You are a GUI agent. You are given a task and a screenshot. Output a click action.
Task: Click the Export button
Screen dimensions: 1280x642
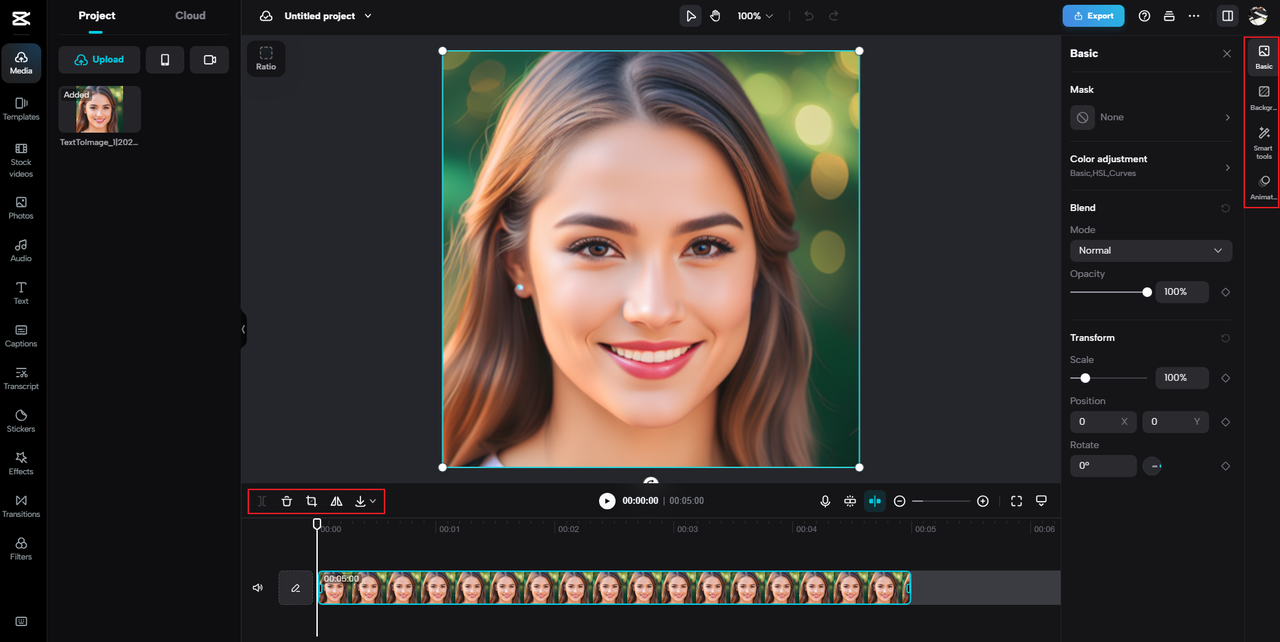(x=1093, y=16)
